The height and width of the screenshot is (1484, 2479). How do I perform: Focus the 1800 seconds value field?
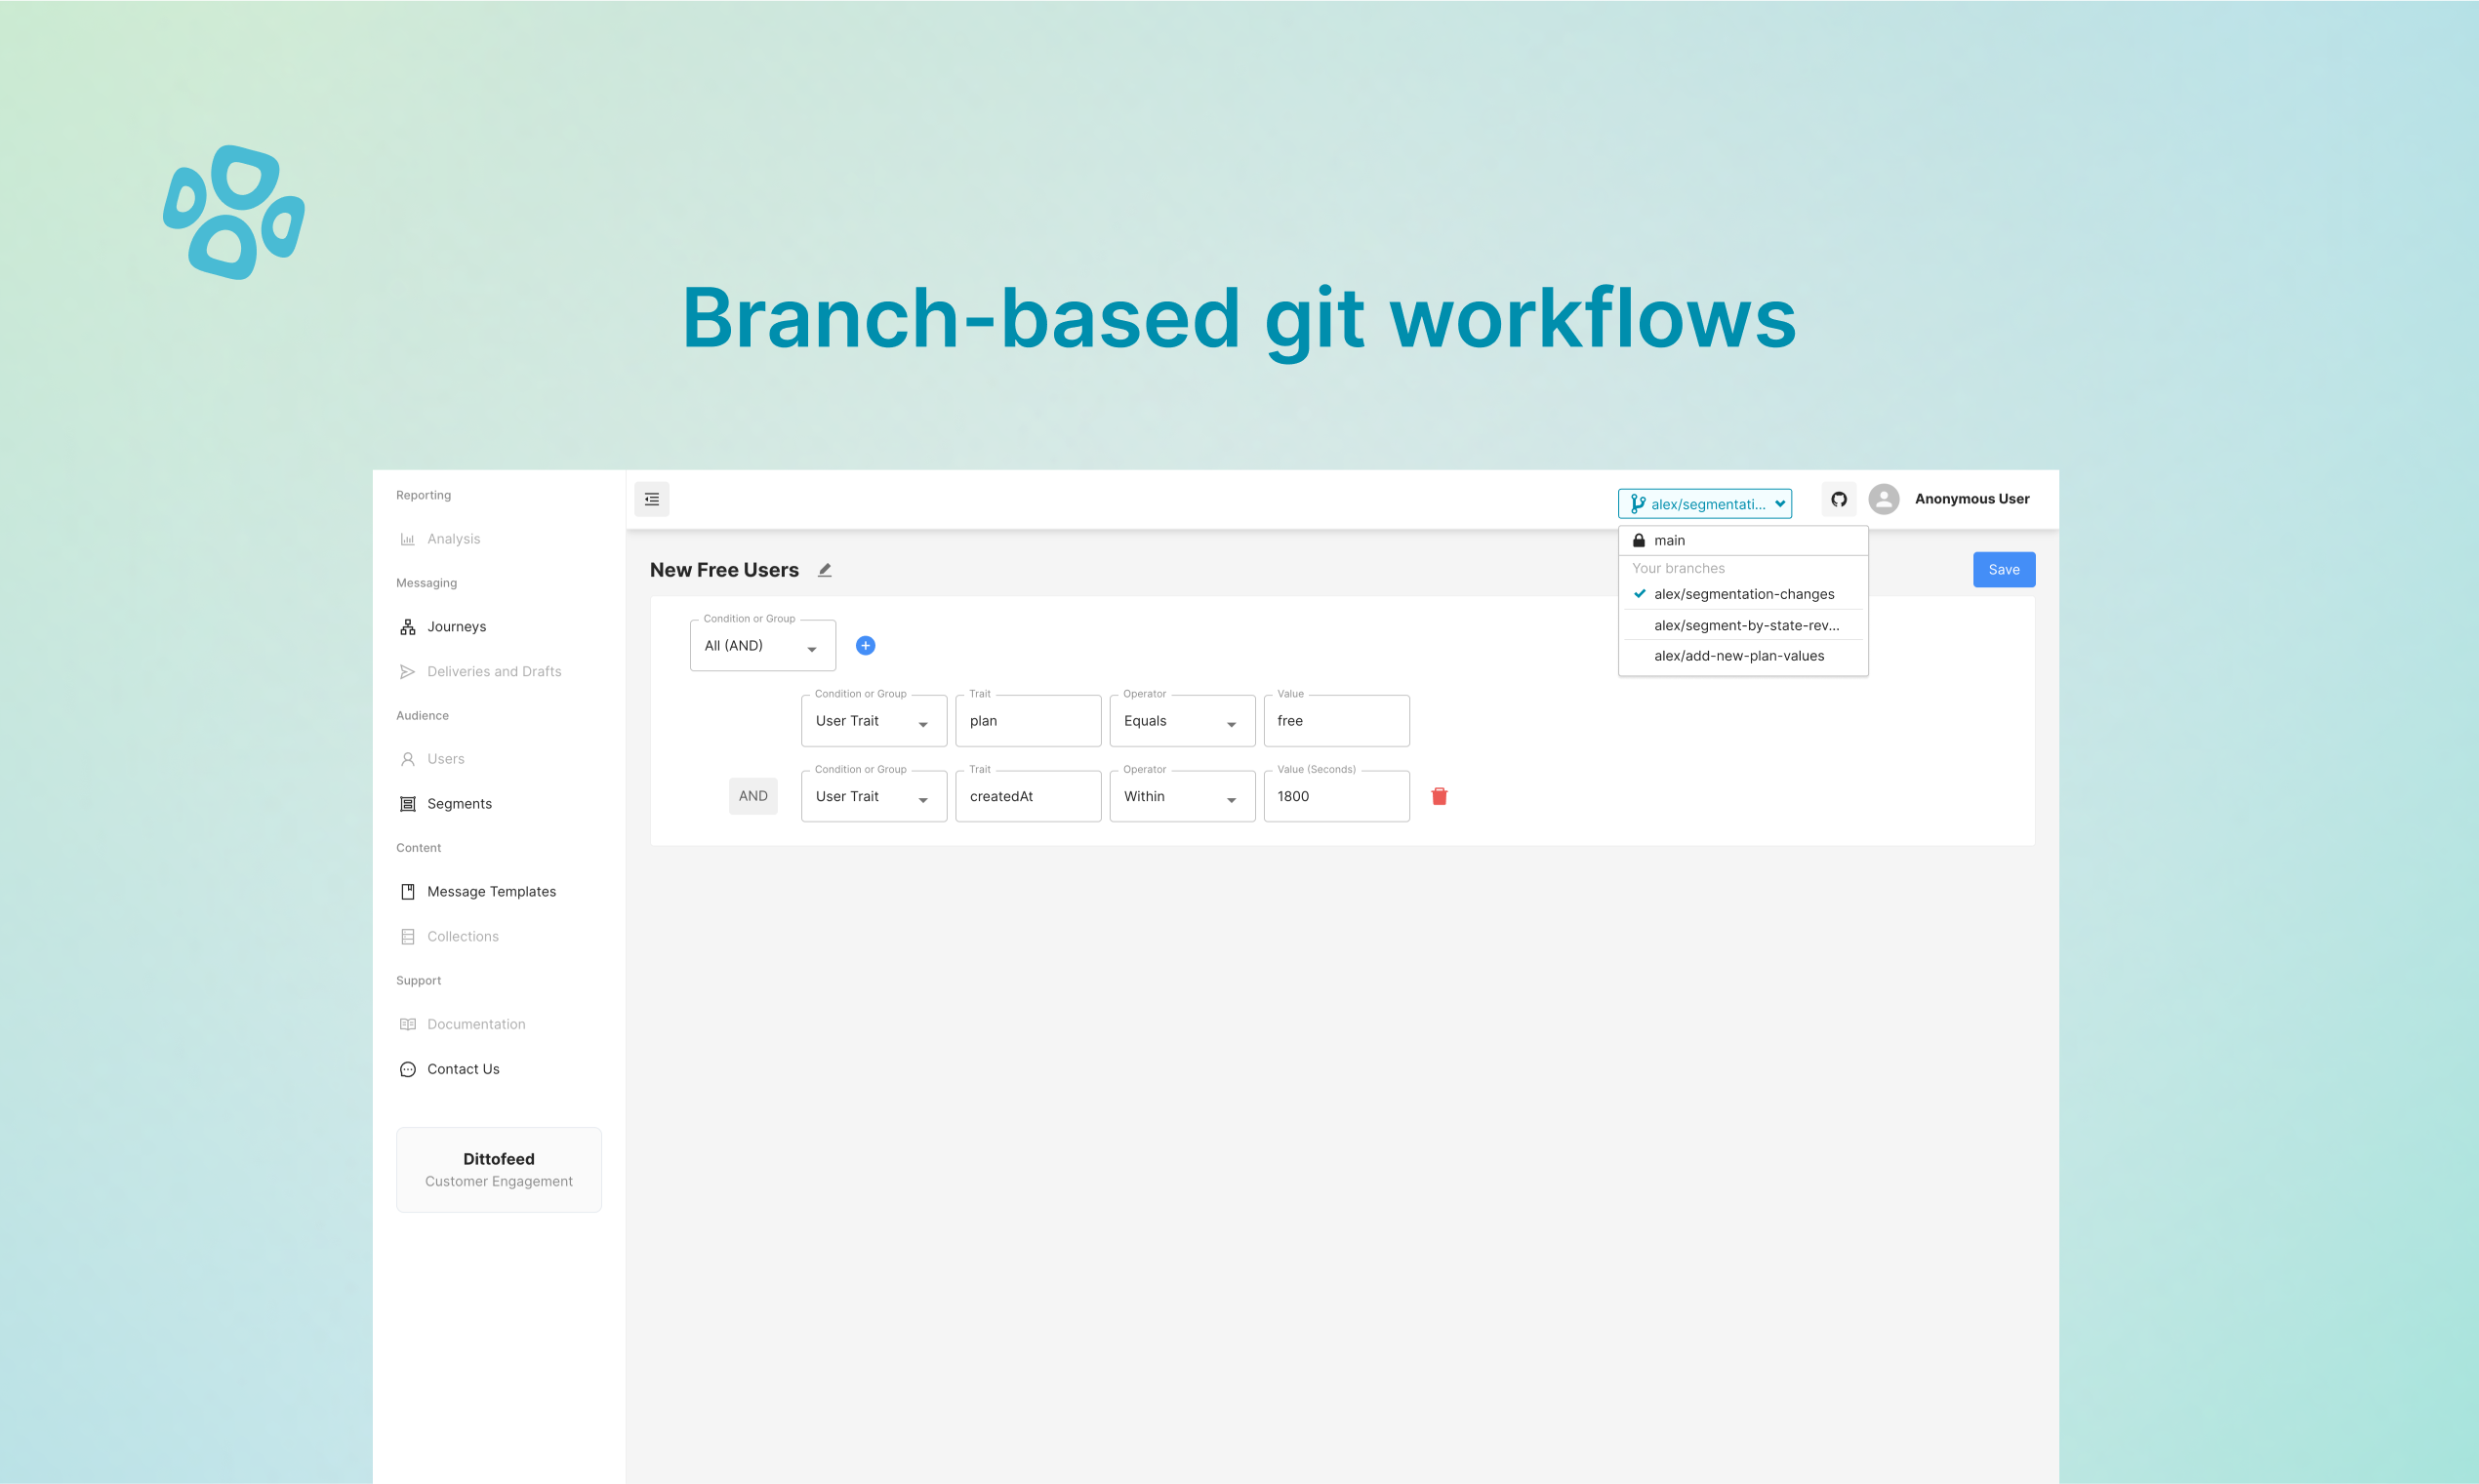[1337, 797]
